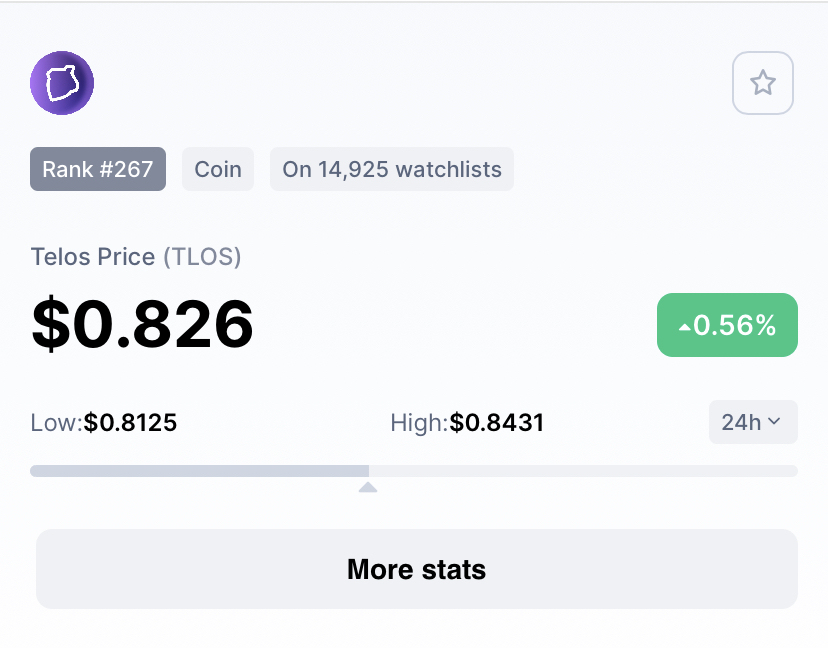Click the Telos Price heading
Screen dimensions: 828x648
tap(95, 257)
